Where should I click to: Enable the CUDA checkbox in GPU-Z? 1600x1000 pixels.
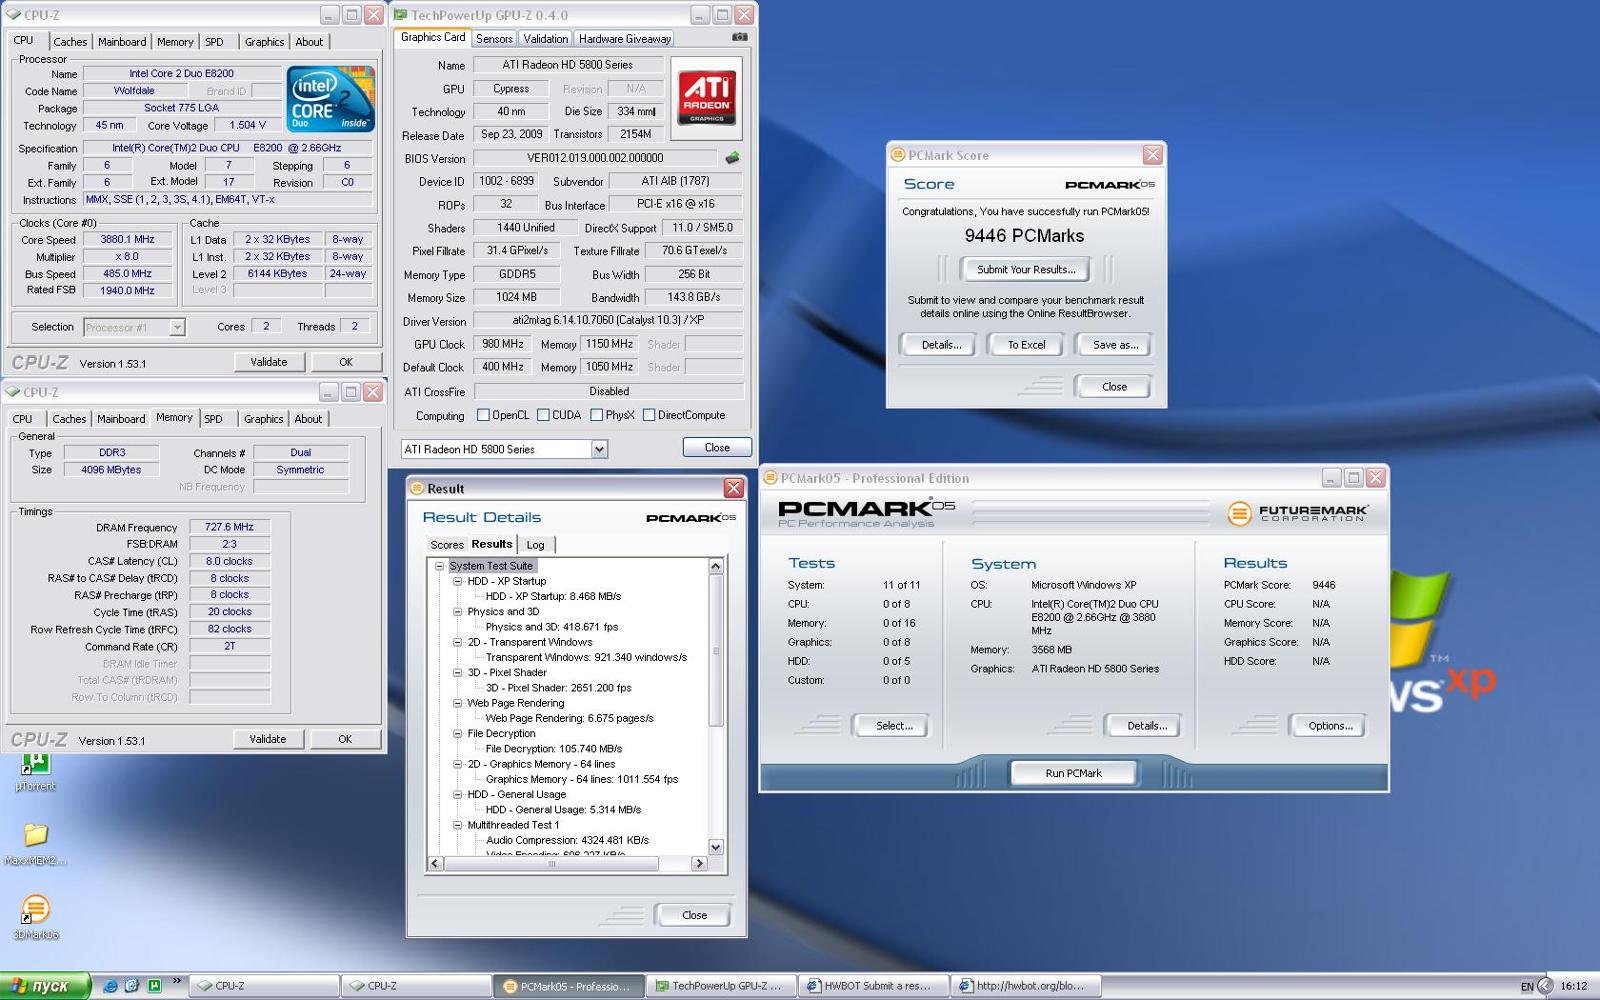coord(543,415)
